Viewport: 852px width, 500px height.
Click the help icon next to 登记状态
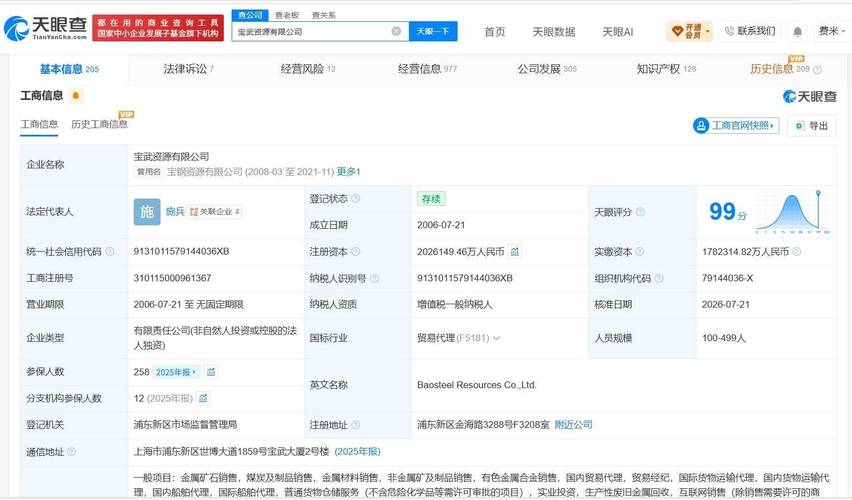tap(355, 199)
